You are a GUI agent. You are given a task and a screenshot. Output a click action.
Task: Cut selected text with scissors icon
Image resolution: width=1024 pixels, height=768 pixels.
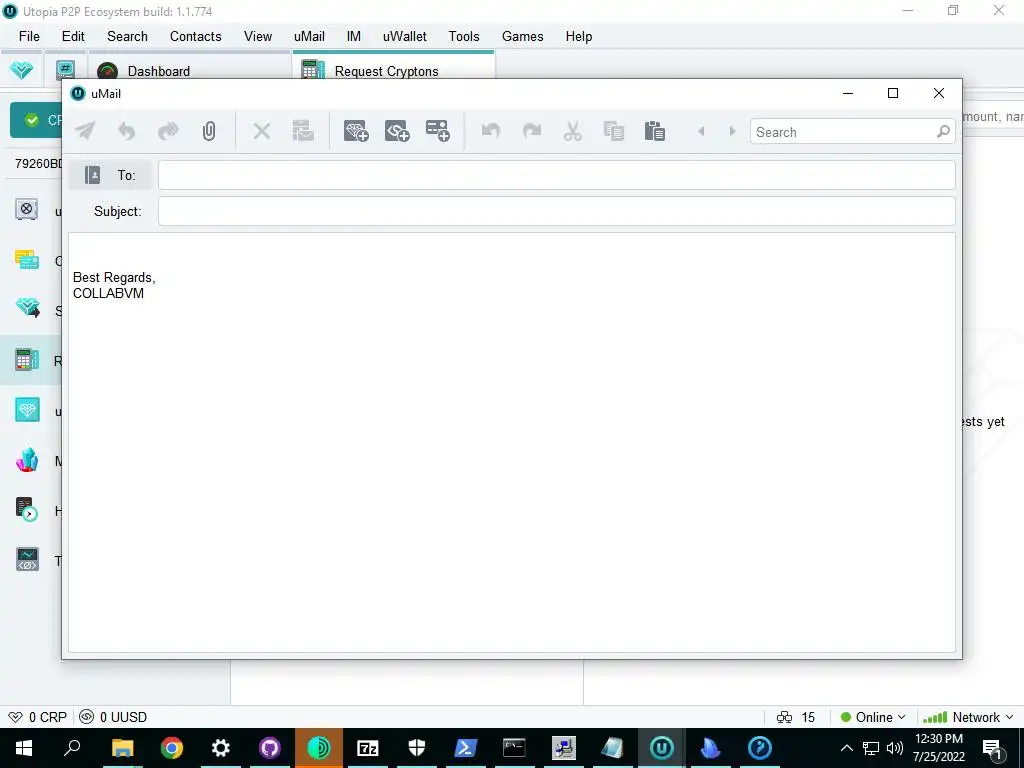tap(573, 131)
